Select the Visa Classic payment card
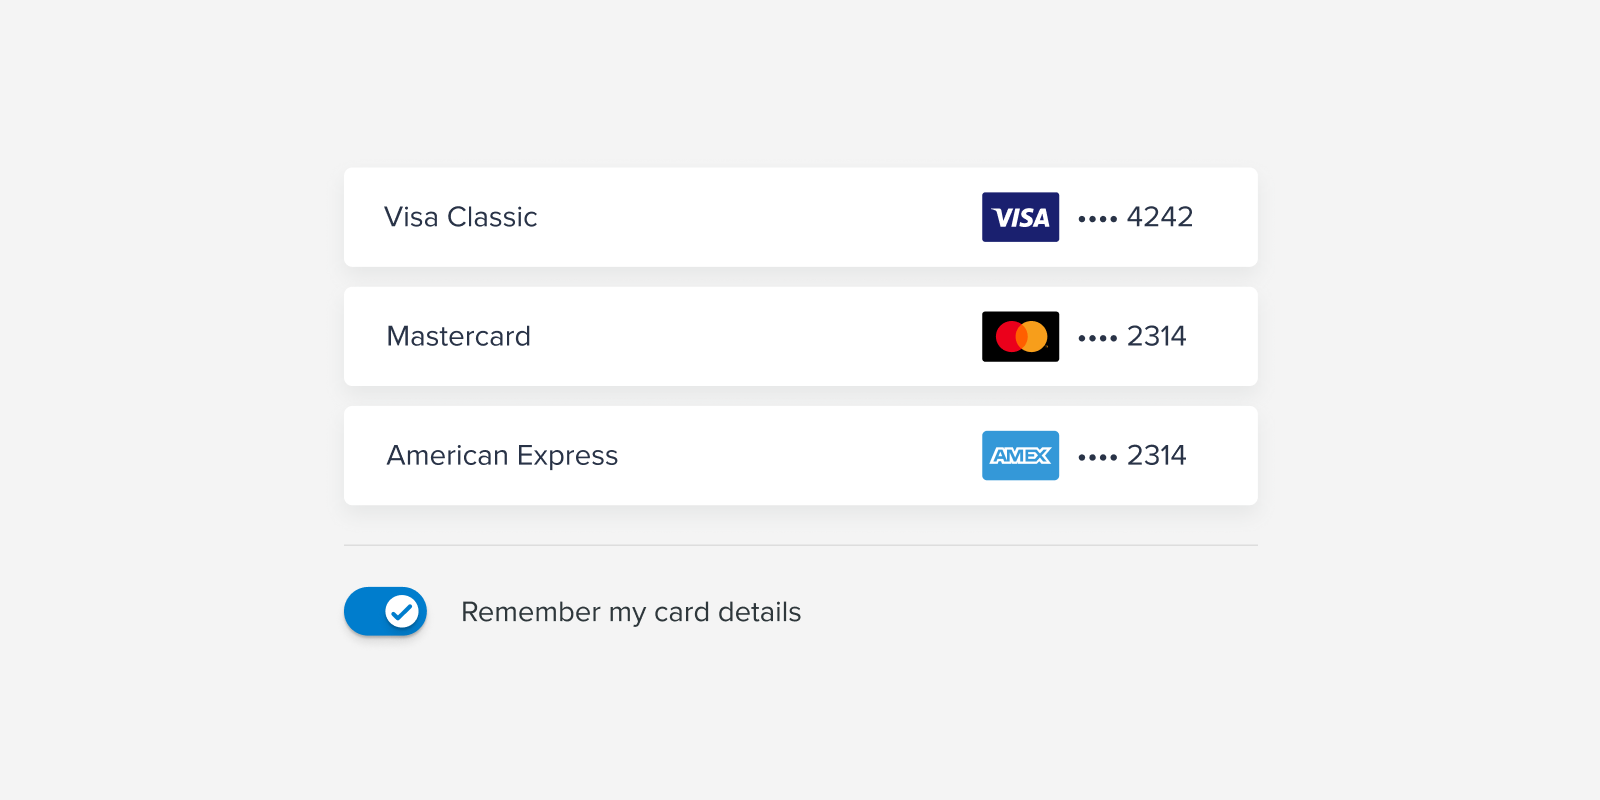The width and height of the screenshot is (1600, 800). coord(700,217)
